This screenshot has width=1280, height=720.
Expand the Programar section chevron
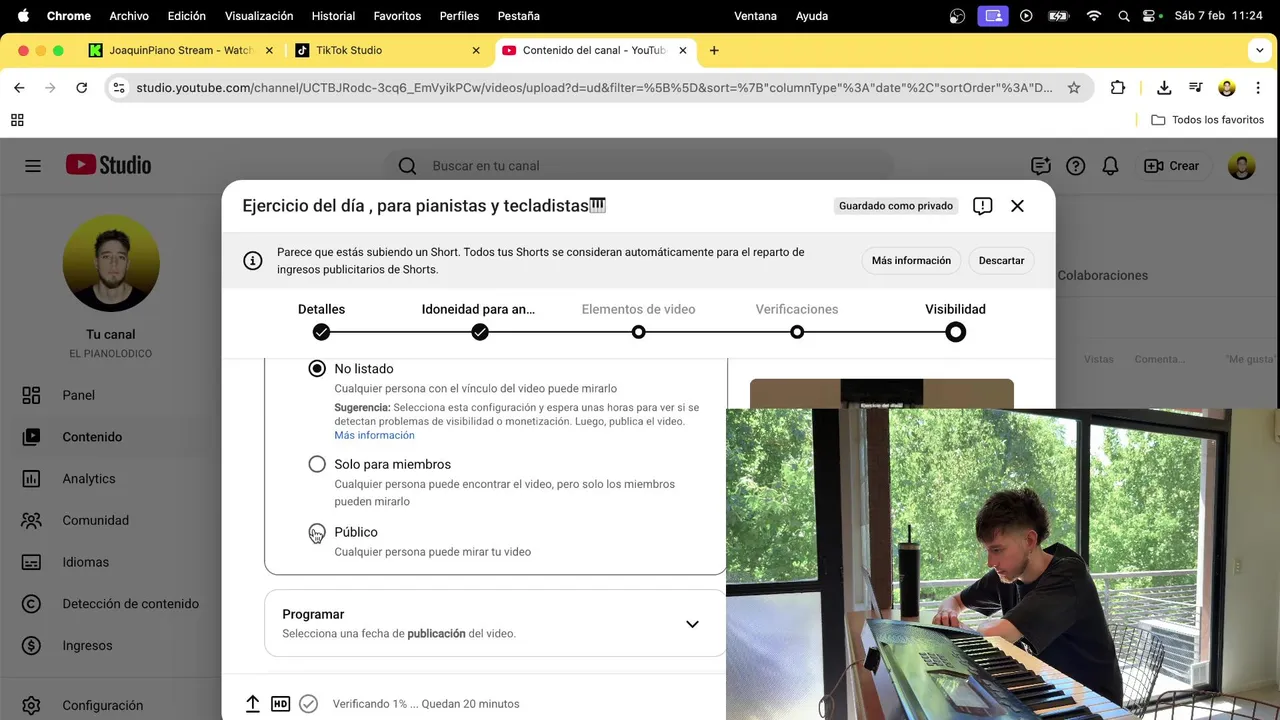(x=692, y=624)
